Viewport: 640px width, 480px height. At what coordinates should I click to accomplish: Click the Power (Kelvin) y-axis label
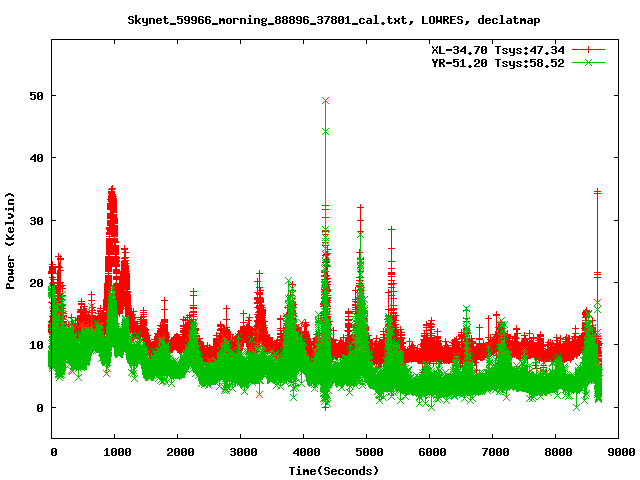click(x=10, y=241)
